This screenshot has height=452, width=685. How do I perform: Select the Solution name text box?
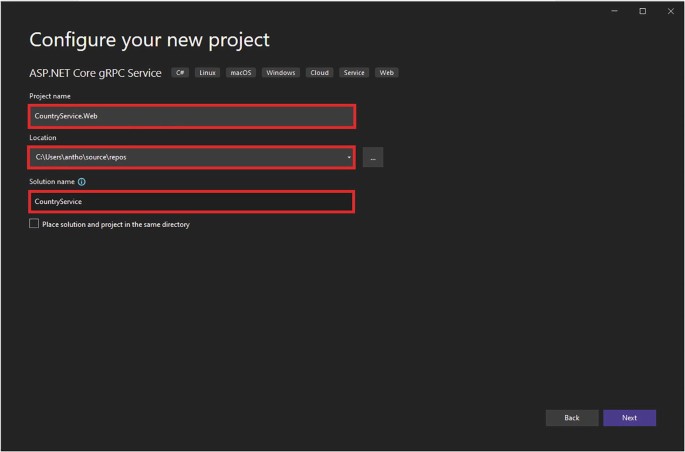(192, 201)
